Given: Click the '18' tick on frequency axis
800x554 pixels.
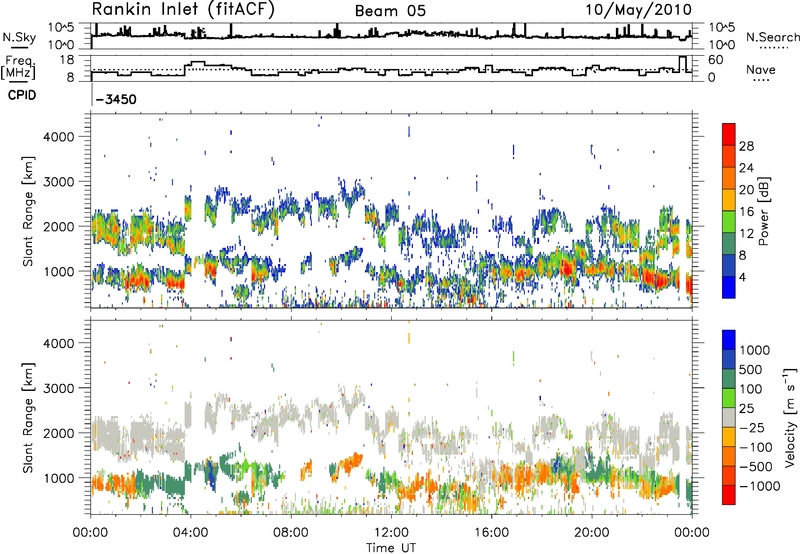Looking at the screenshot, I should click(67, 60).
